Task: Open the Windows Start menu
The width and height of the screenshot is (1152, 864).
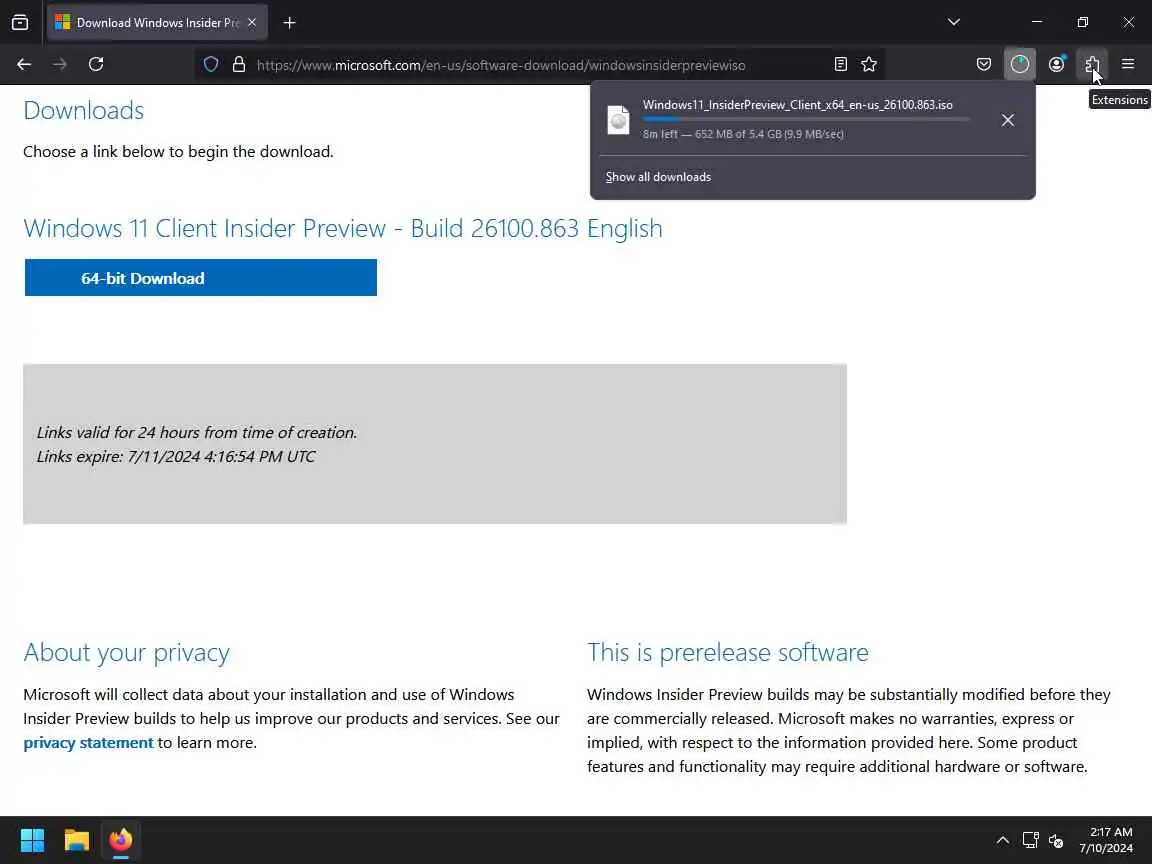Action: 32,840
